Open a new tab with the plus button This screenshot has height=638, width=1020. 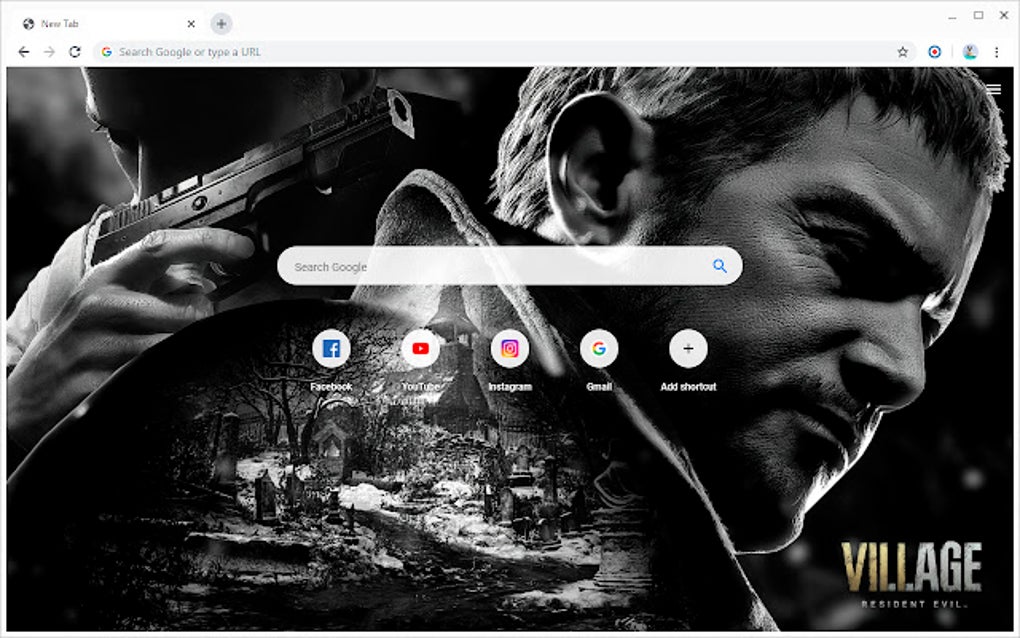click(221, 24)
